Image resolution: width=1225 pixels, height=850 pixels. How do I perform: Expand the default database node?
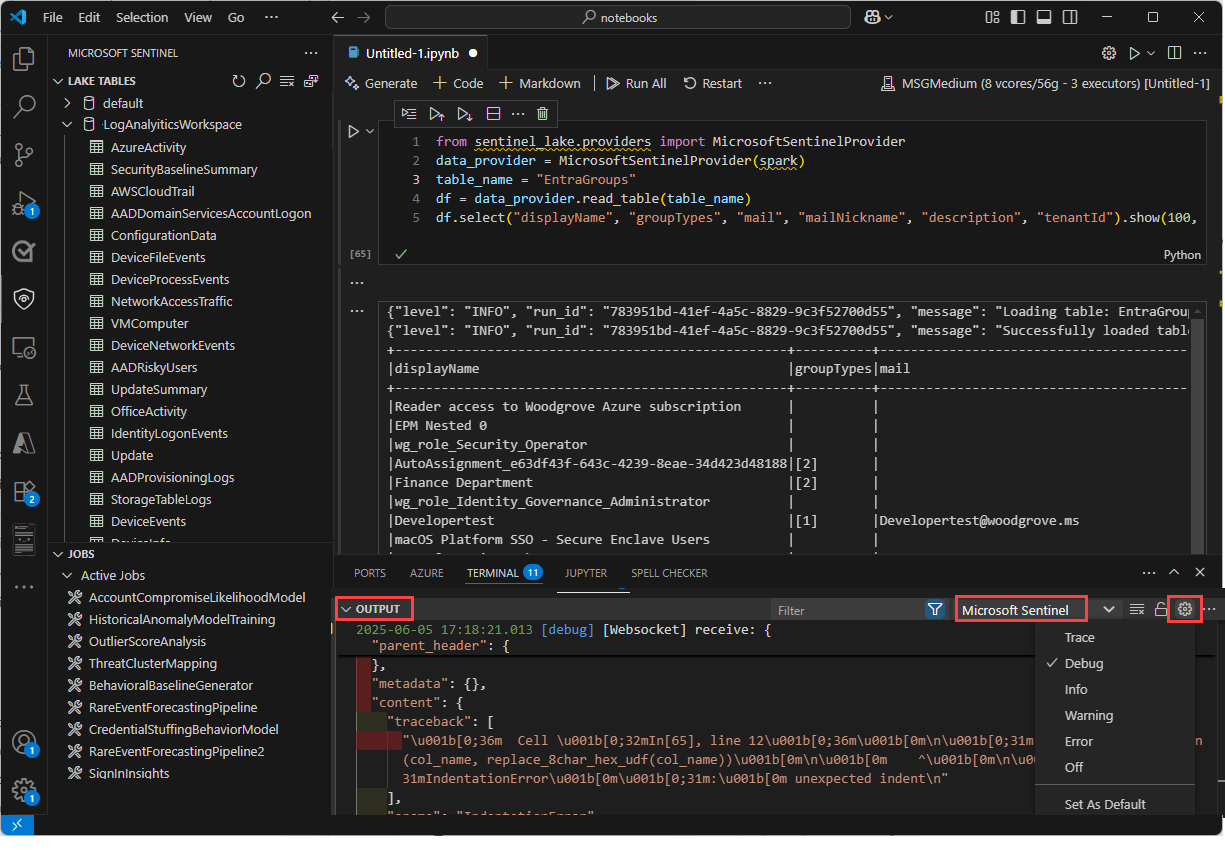tap(68, 103)
